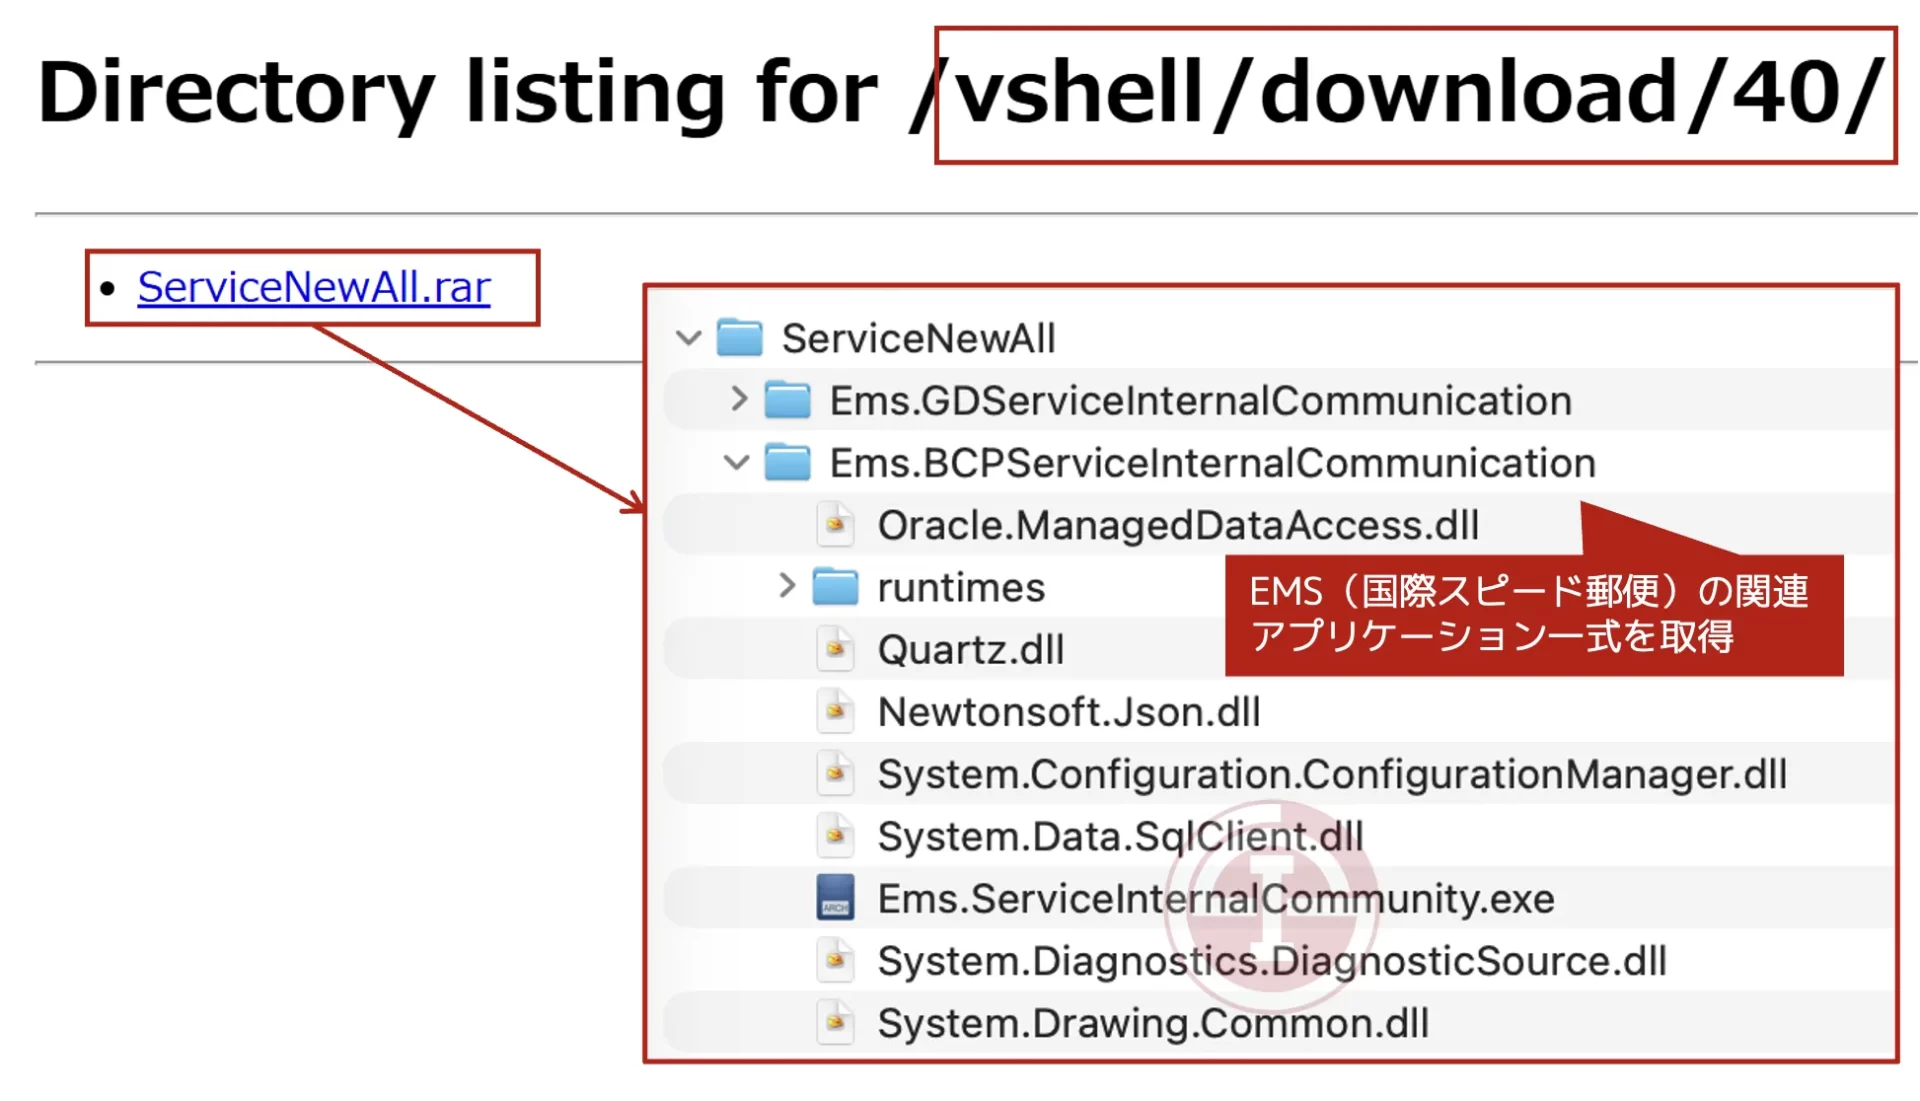Collapse the Ems.BCPServiceInternalCommunication folder chevron
The height and width of the screenshot is (1101, 1920).
coord(736,463)
